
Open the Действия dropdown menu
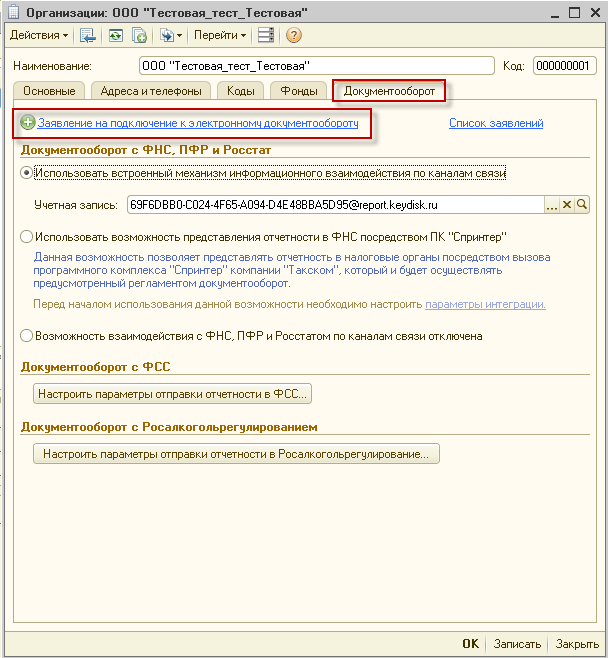39,35
